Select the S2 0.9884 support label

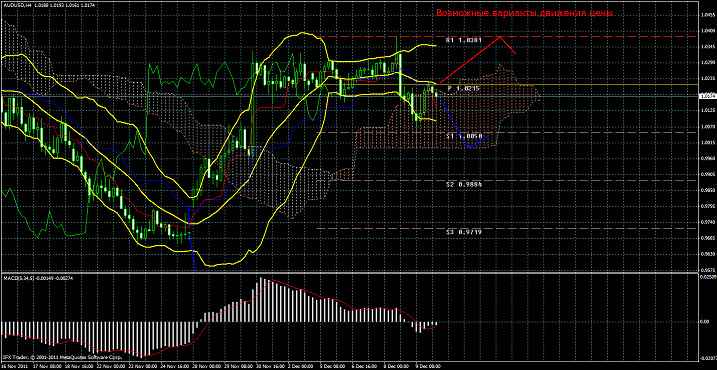click(x=464, y=184)
